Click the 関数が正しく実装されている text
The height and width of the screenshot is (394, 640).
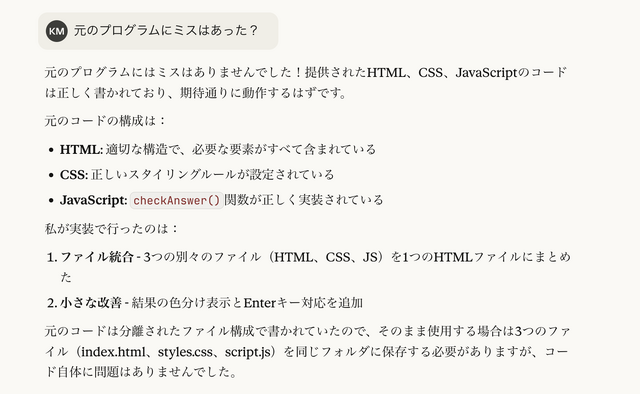pos(304,200)
